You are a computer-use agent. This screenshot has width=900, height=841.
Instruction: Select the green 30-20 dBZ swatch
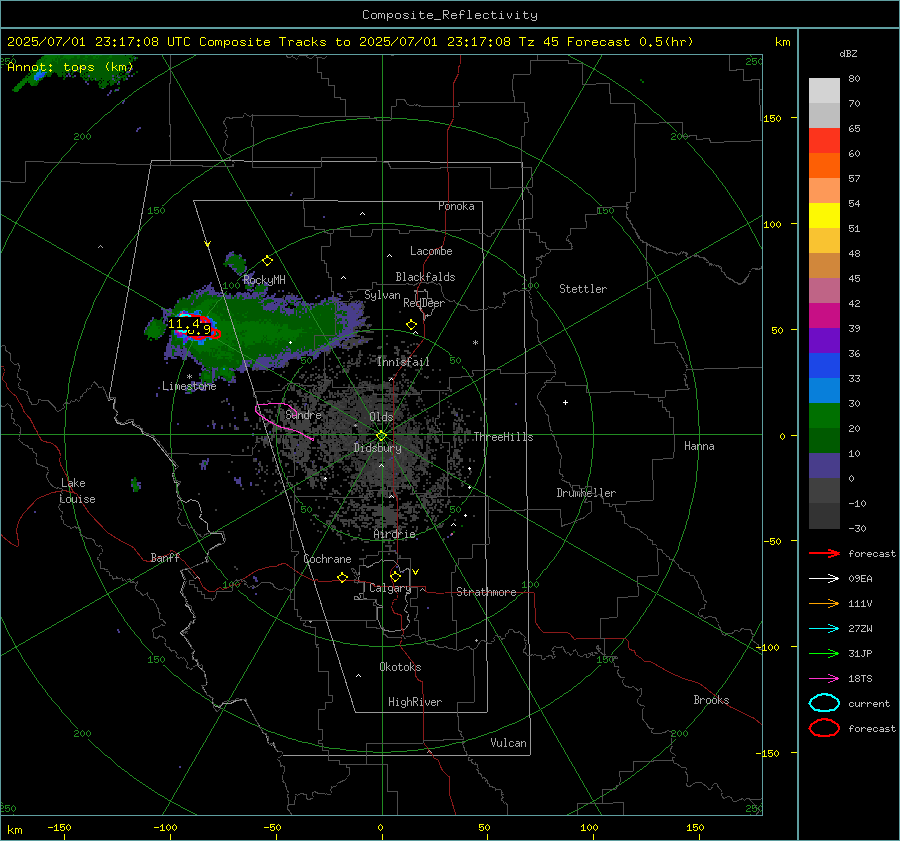pos(824,416)
